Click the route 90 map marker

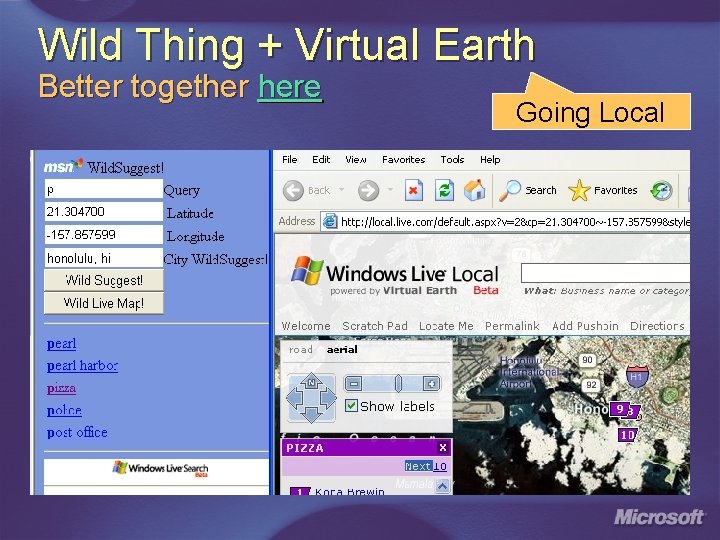click(587, 360)
